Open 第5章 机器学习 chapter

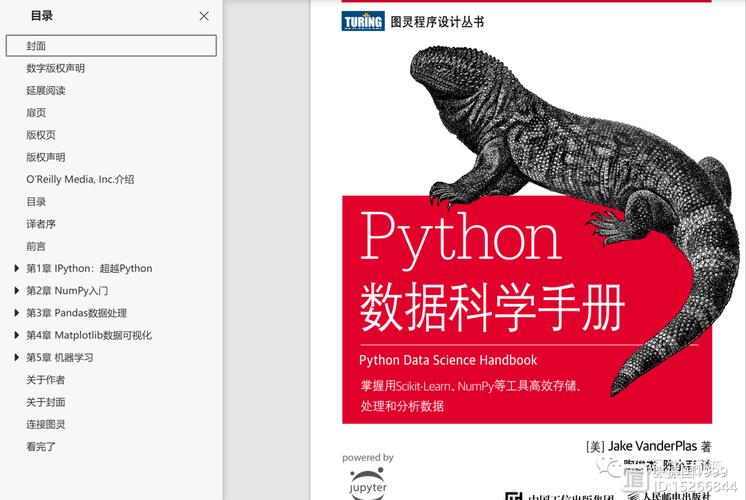point(59,357)
